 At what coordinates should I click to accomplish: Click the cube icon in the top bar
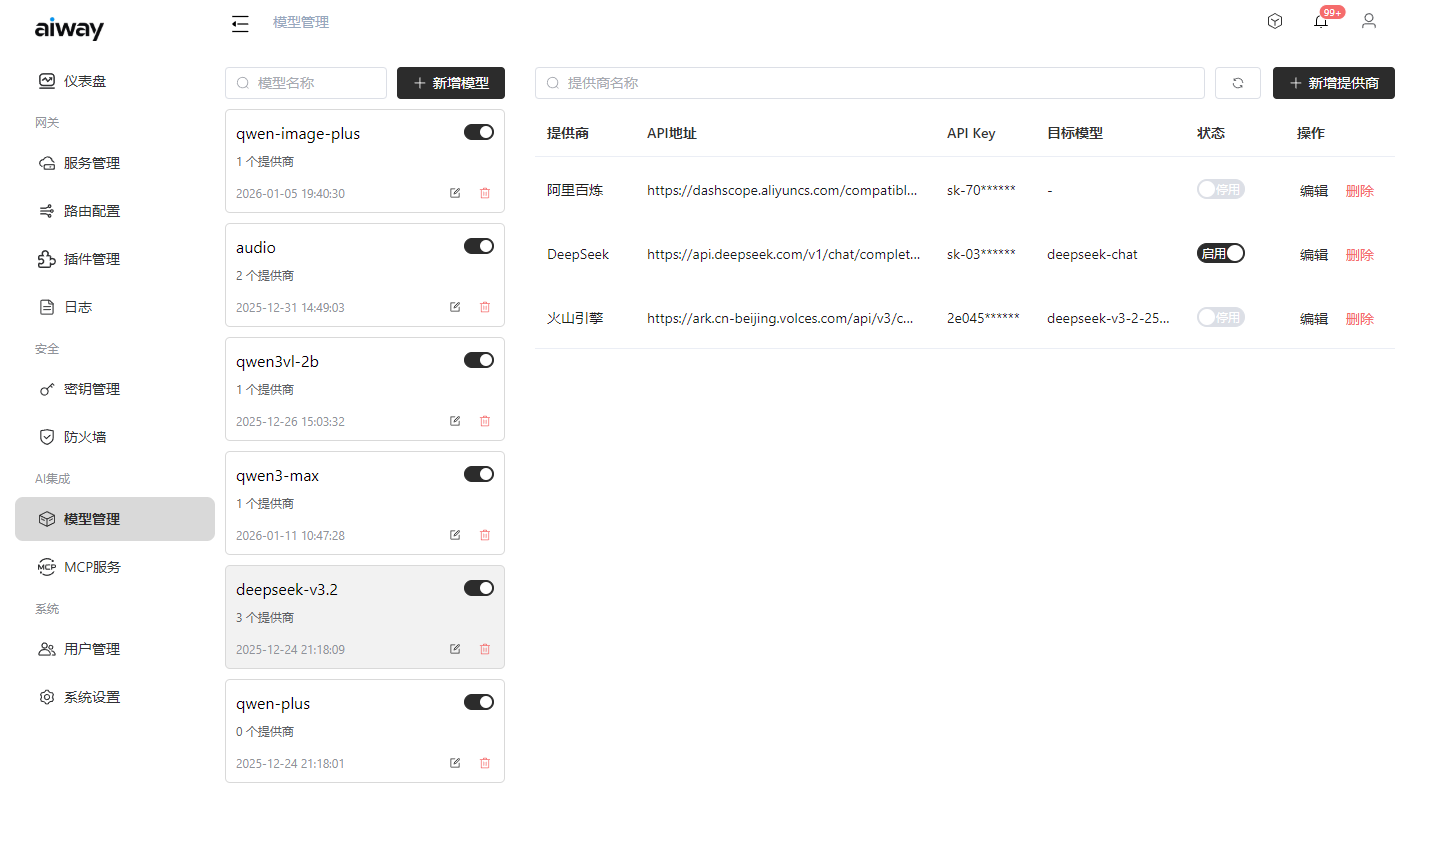point(1275,21)
